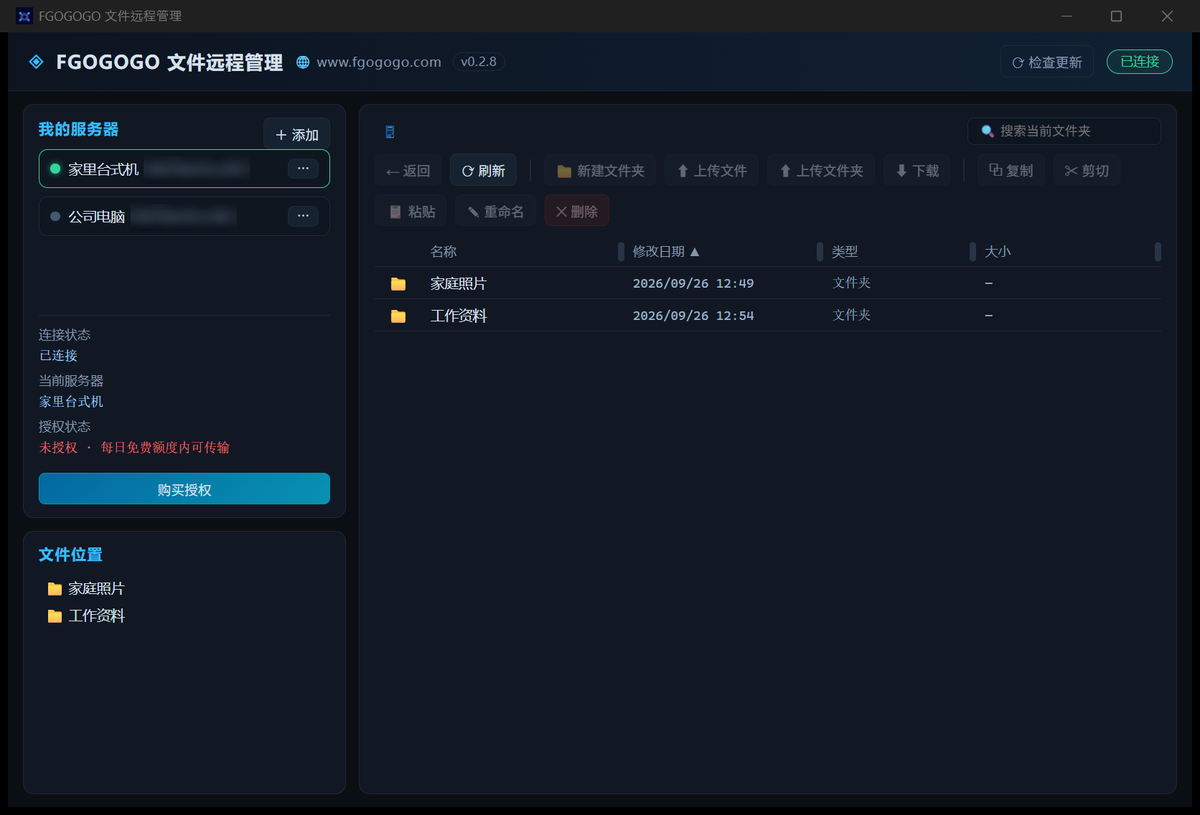Click folder icon beside 工作资料 in 文件位置
Screen dimensions: 1200x815
point(55,616)
